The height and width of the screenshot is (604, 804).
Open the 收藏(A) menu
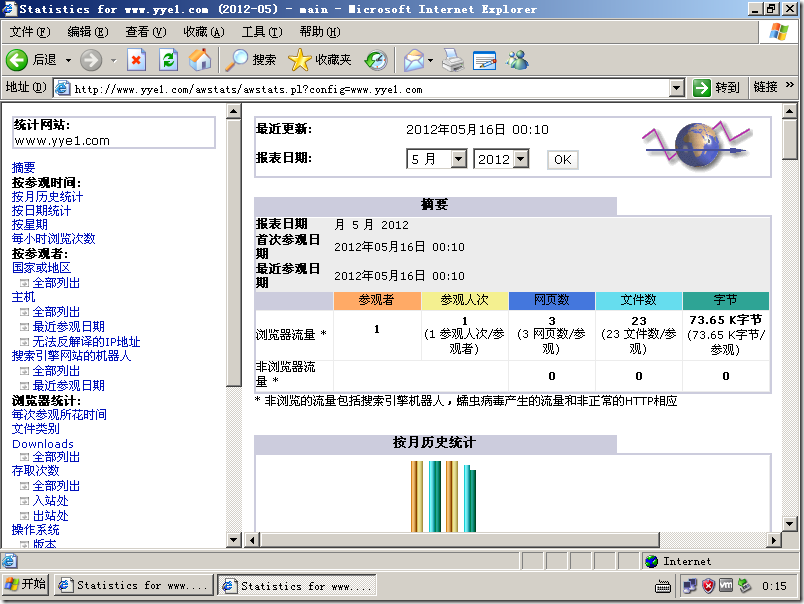[204, 32]
